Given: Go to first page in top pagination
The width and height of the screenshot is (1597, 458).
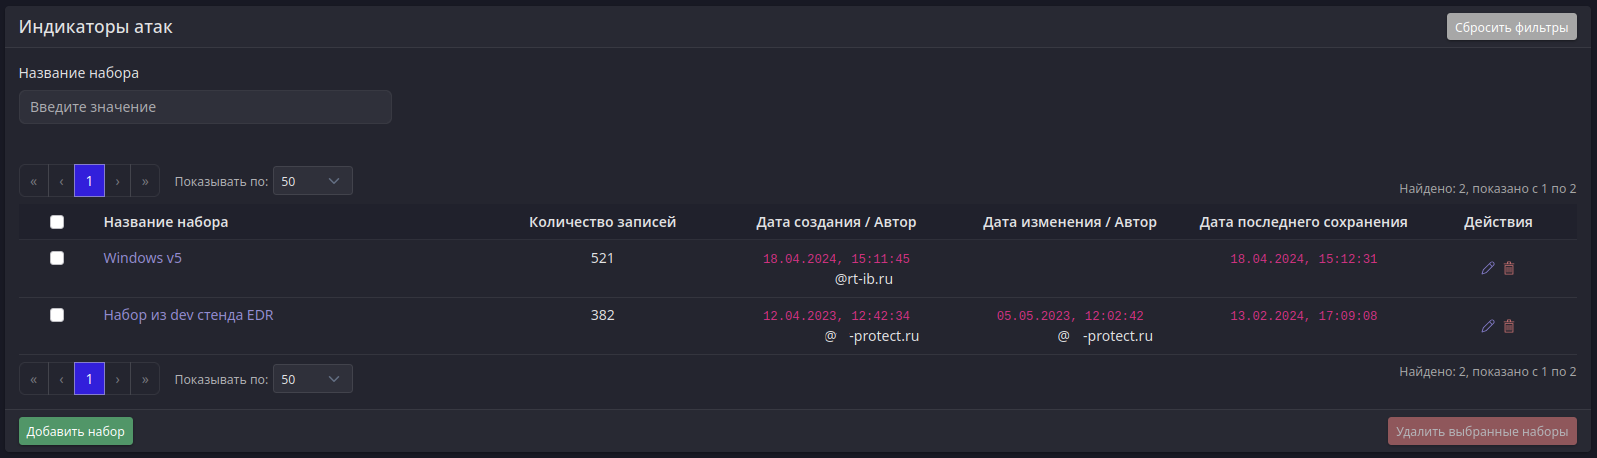Looking at the screenshot, I should click(33, 181).
